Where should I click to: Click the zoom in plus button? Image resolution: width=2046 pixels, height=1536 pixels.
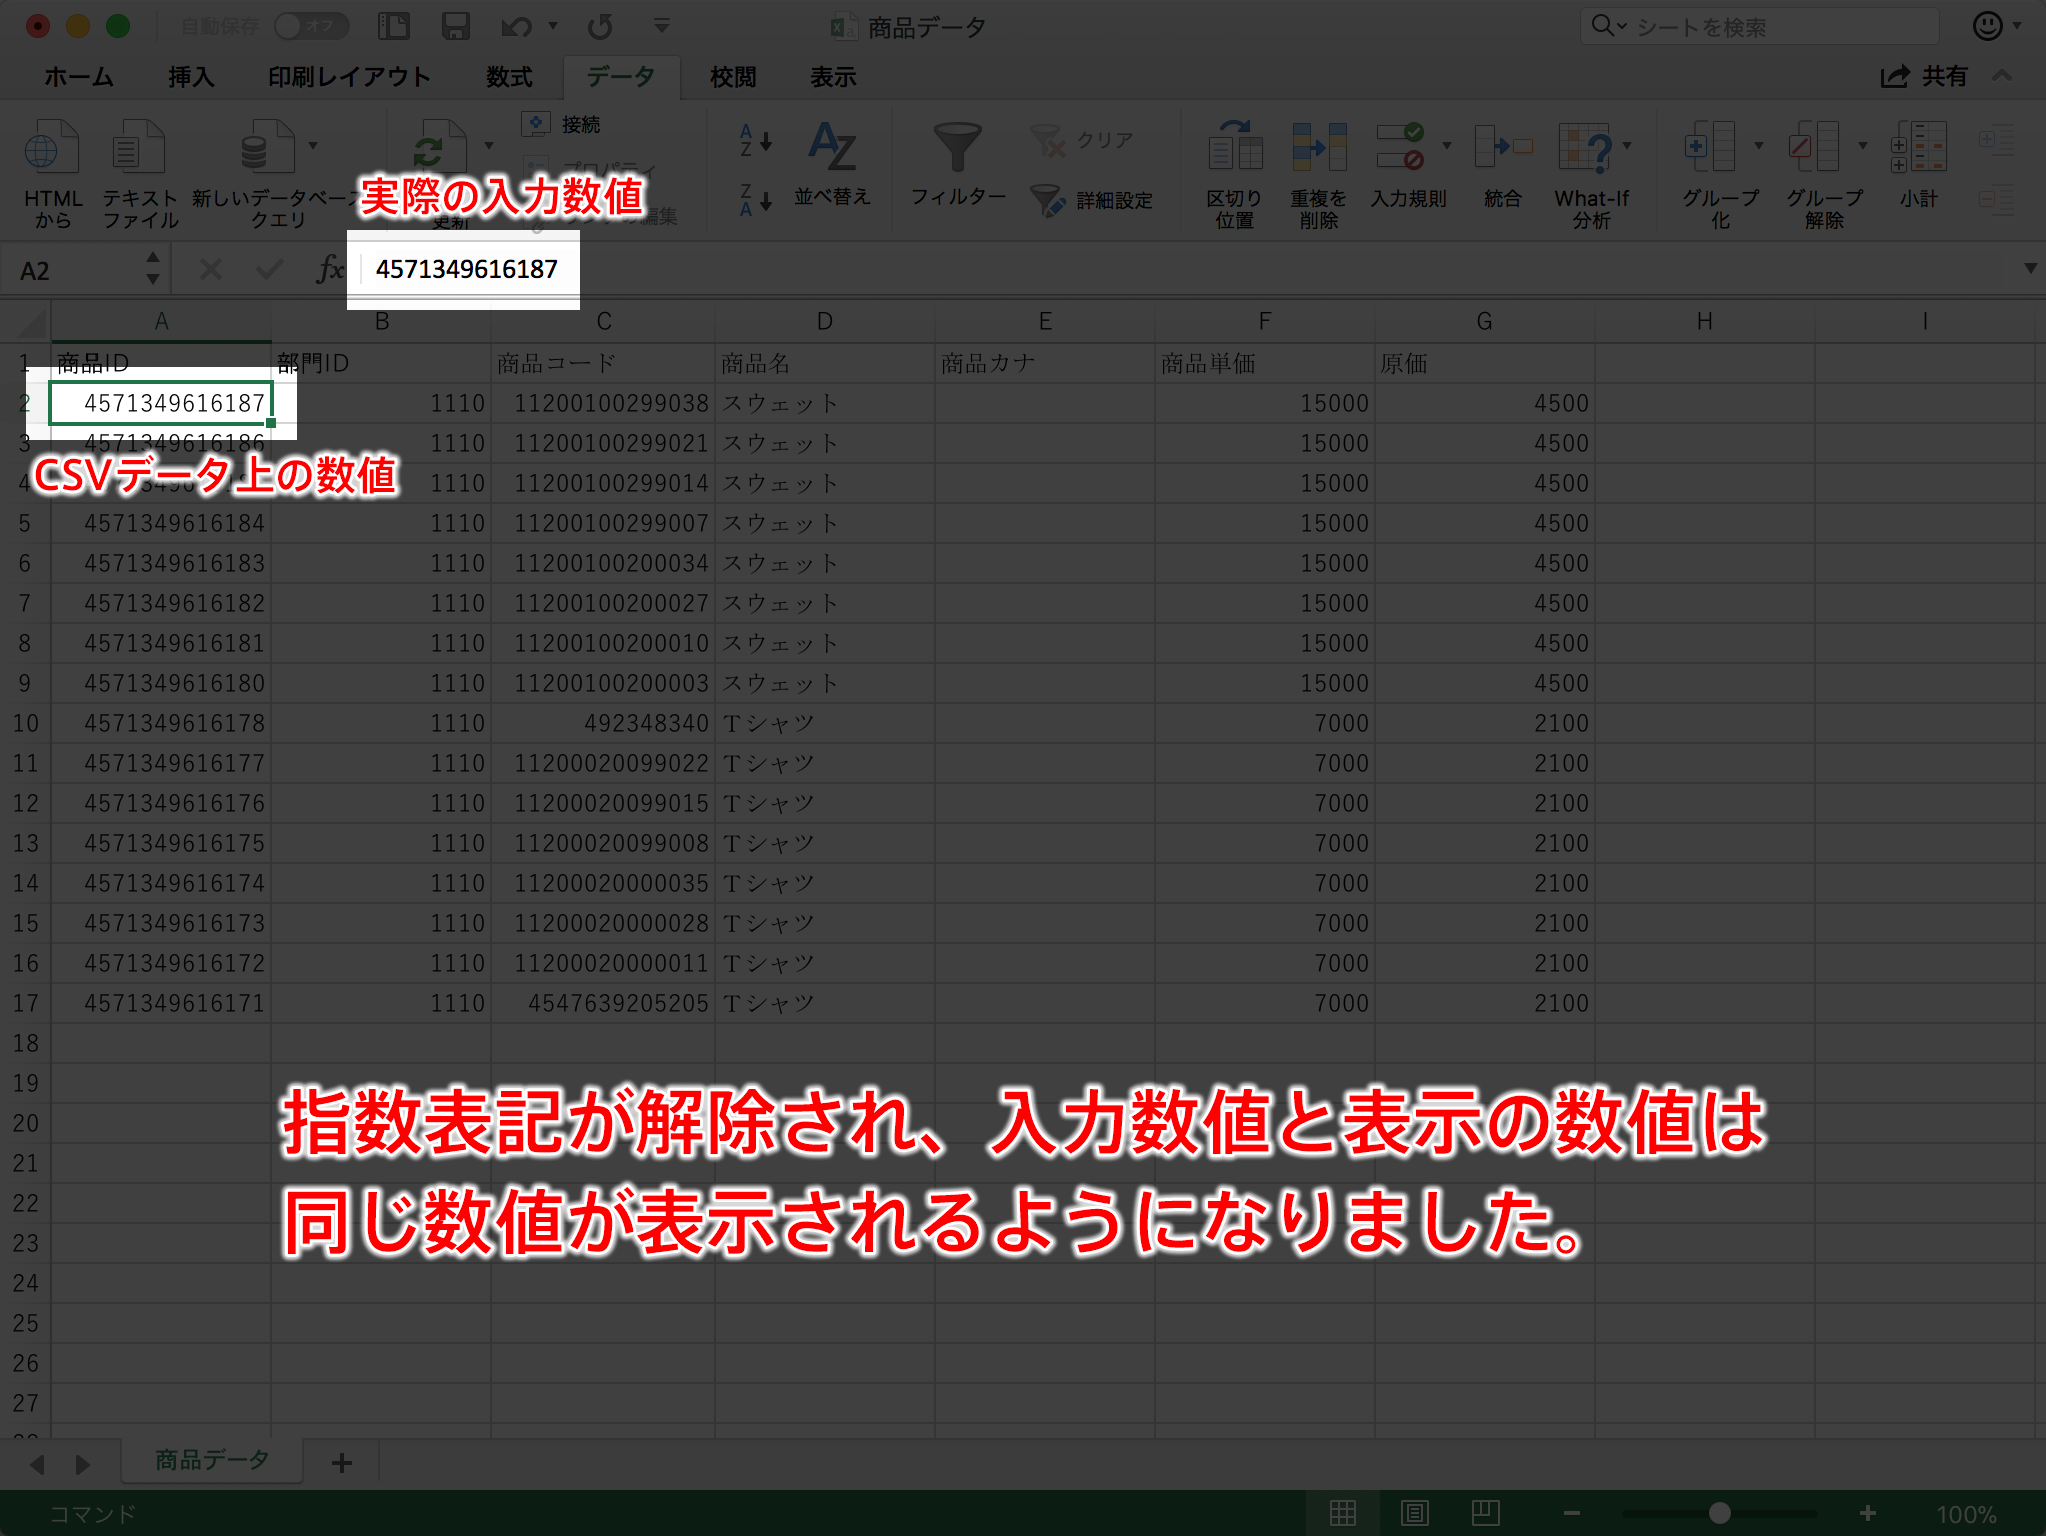[x=1867, y=1513]
